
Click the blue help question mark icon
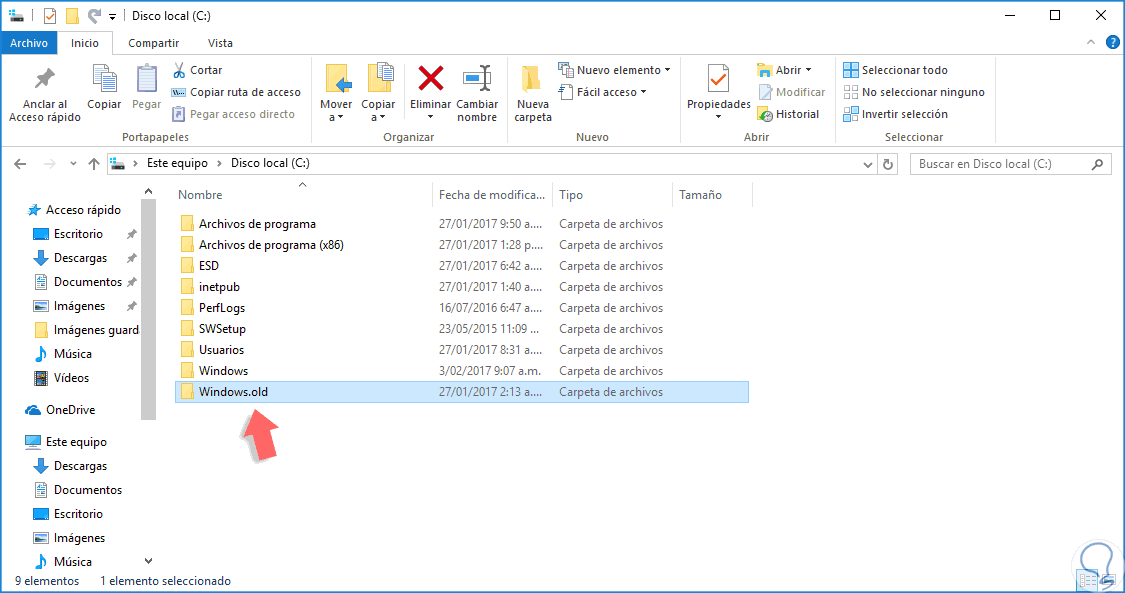coord(1113,43)
